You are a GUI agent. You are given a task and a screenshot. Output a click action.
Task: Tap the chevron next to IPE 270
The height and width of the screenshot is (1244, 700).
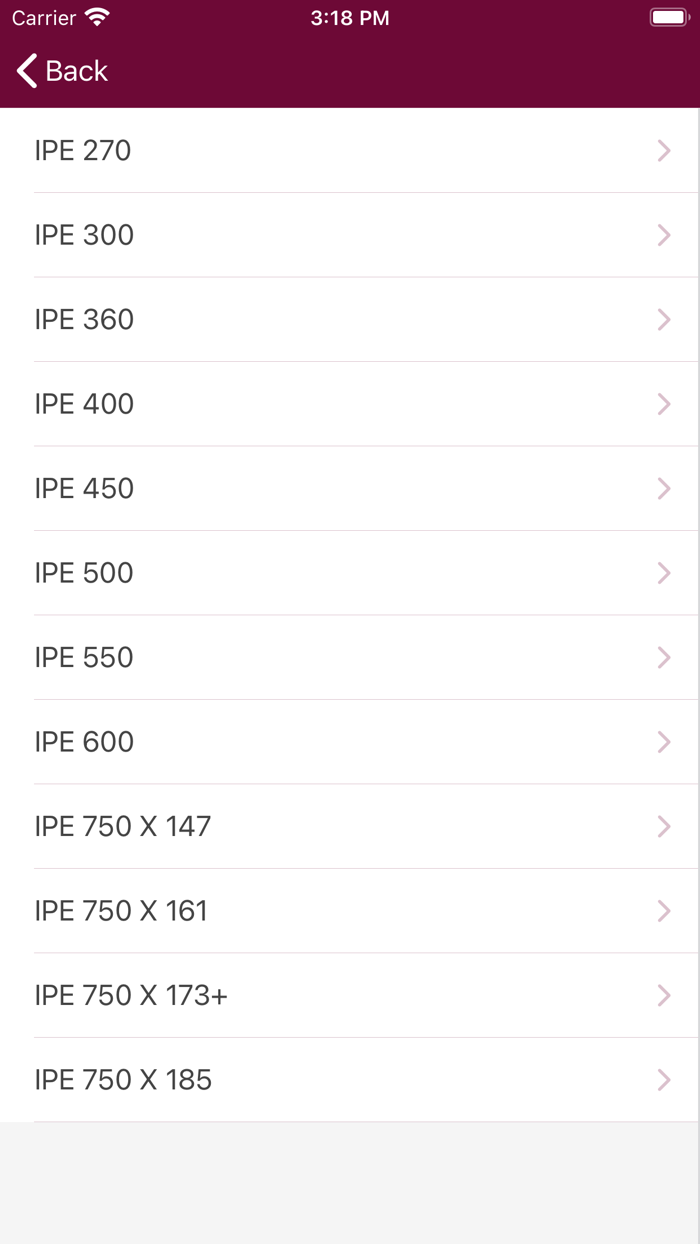[663, 150]
